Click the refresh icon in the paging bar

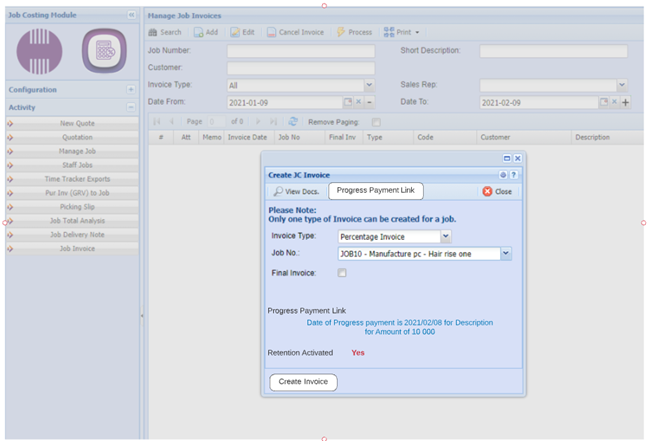click(x=293, y=121)
